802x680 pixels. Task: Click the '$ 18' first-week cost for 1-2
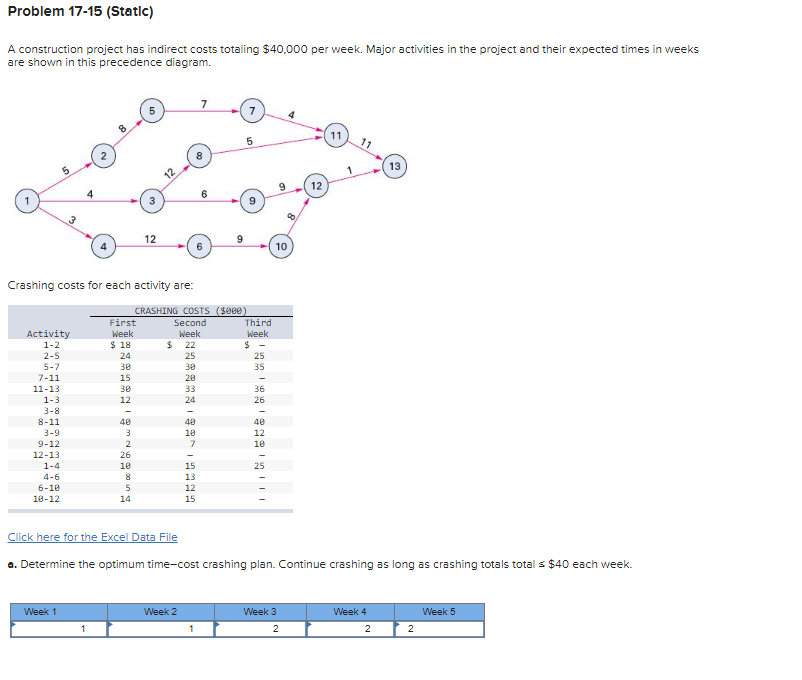click(x=121, y=345)
